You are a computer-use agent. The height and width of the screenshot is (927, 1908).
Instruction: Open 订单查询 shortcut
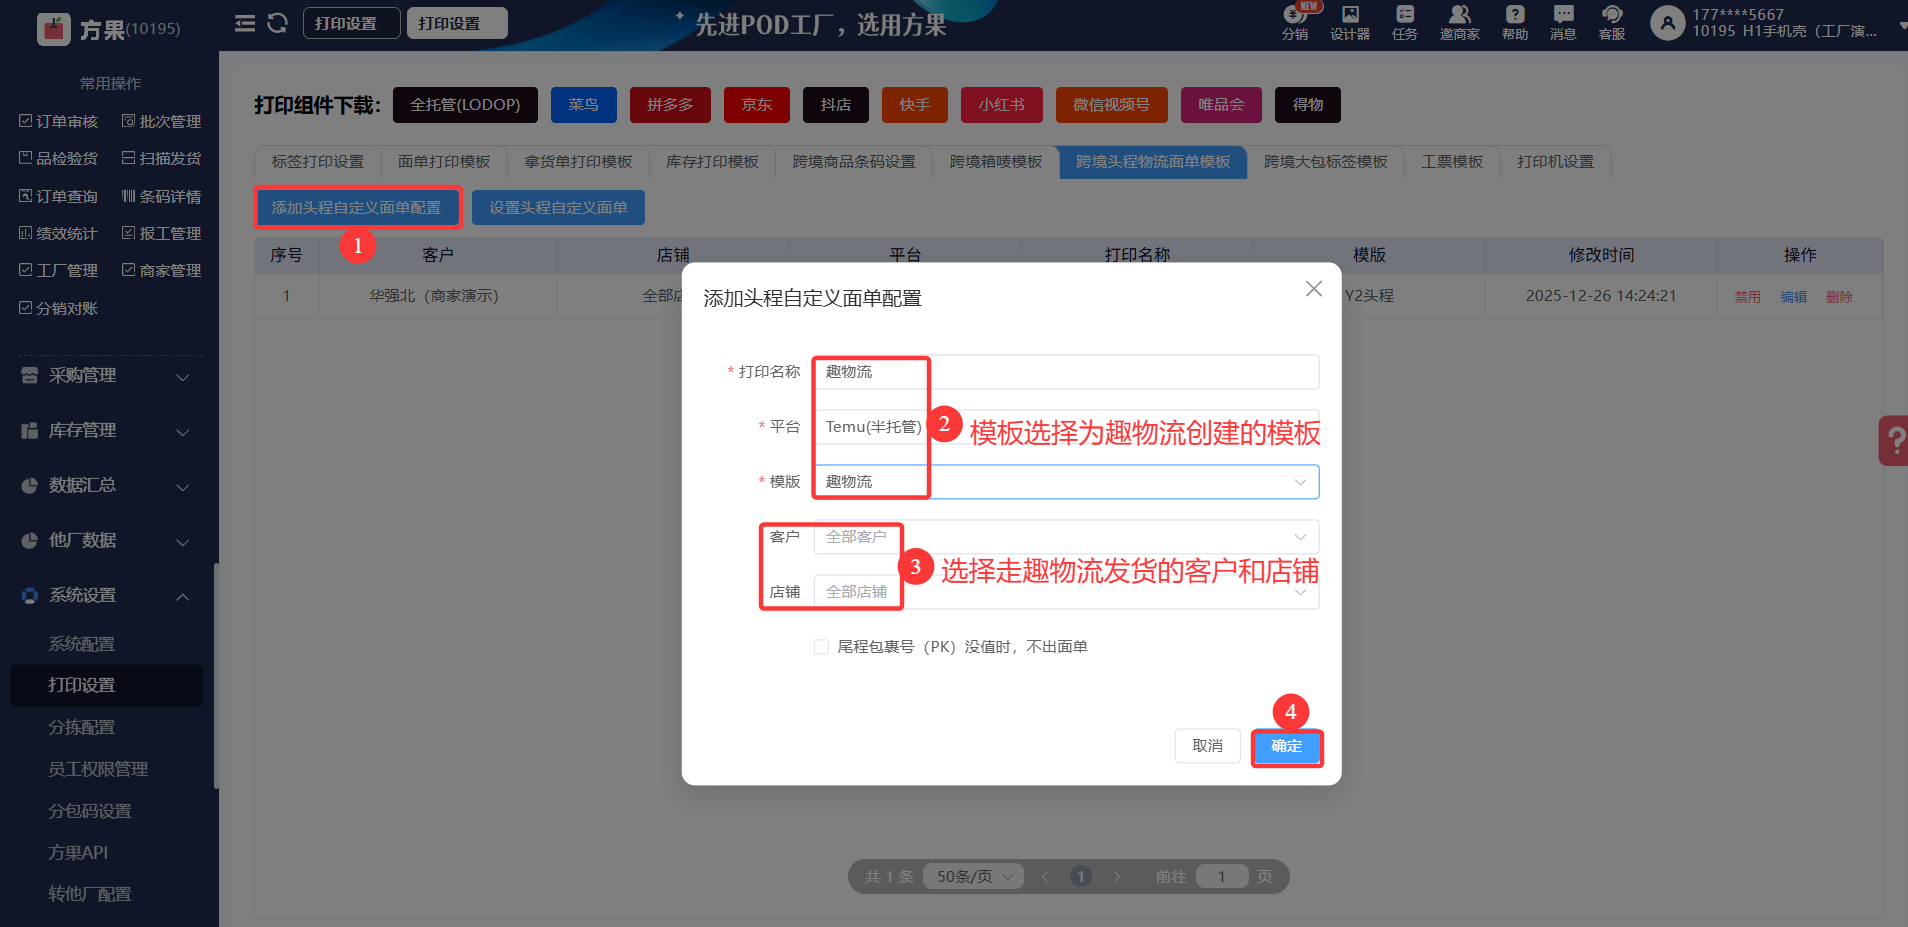pyautogui.click(x=59, y=196)
